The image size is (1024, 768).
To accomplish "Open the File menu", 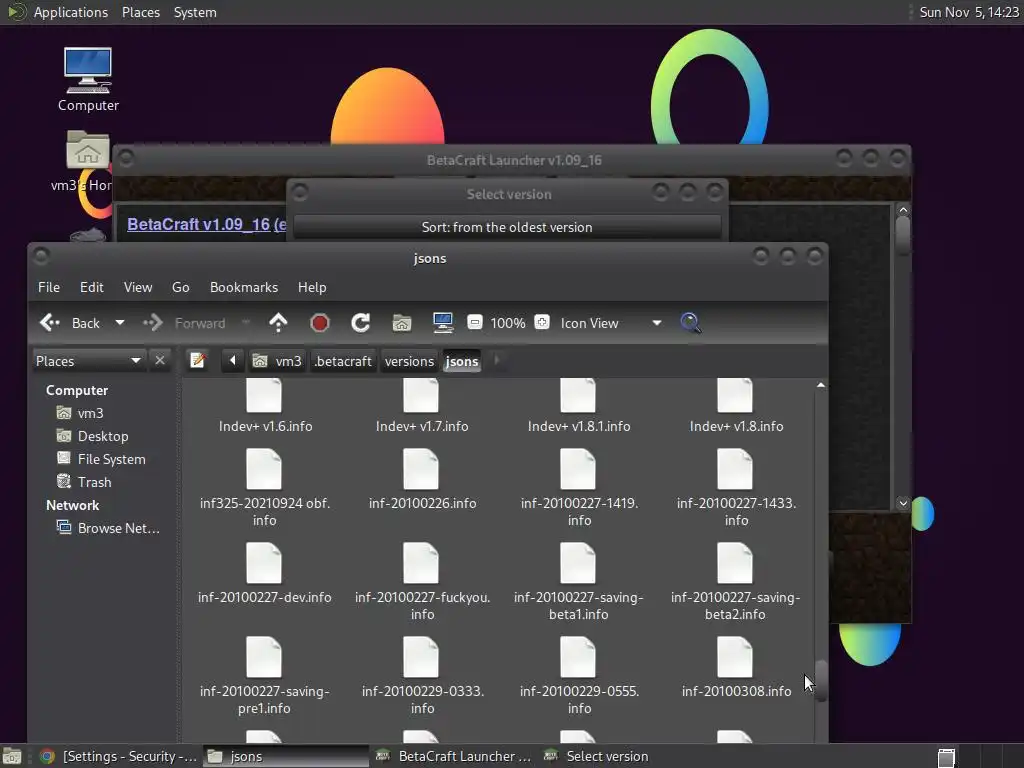I will tap(49, 287).
